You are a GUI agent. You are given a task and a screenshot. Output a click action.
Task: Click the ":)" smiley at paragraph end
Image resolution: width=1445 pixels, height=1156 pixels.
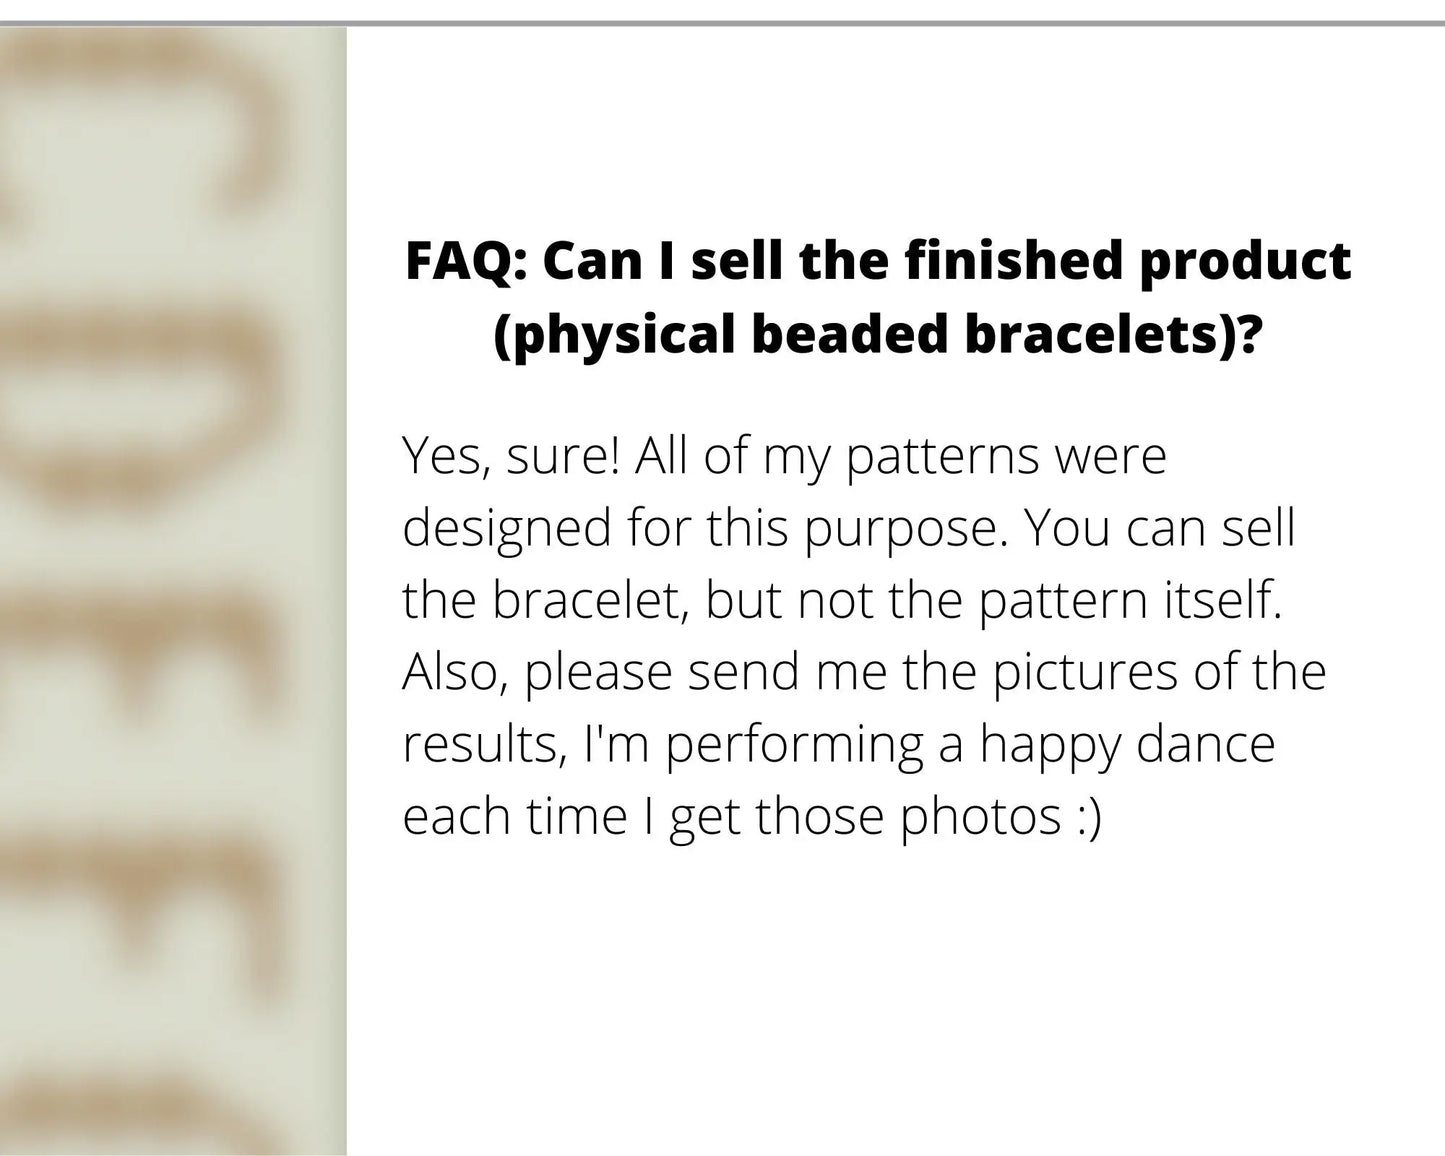1088,816
